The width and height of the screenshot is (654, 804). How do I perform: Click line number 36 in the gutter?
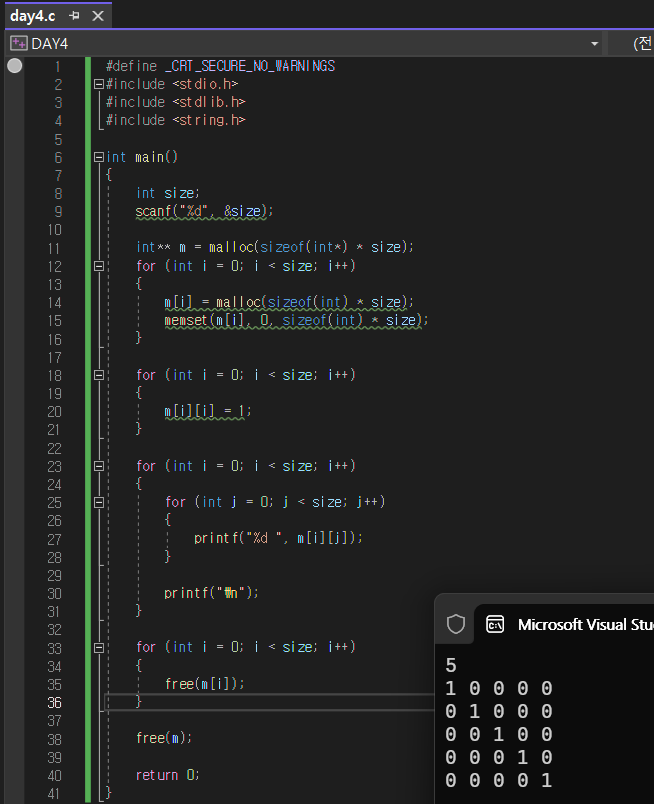tap(54, 702)
